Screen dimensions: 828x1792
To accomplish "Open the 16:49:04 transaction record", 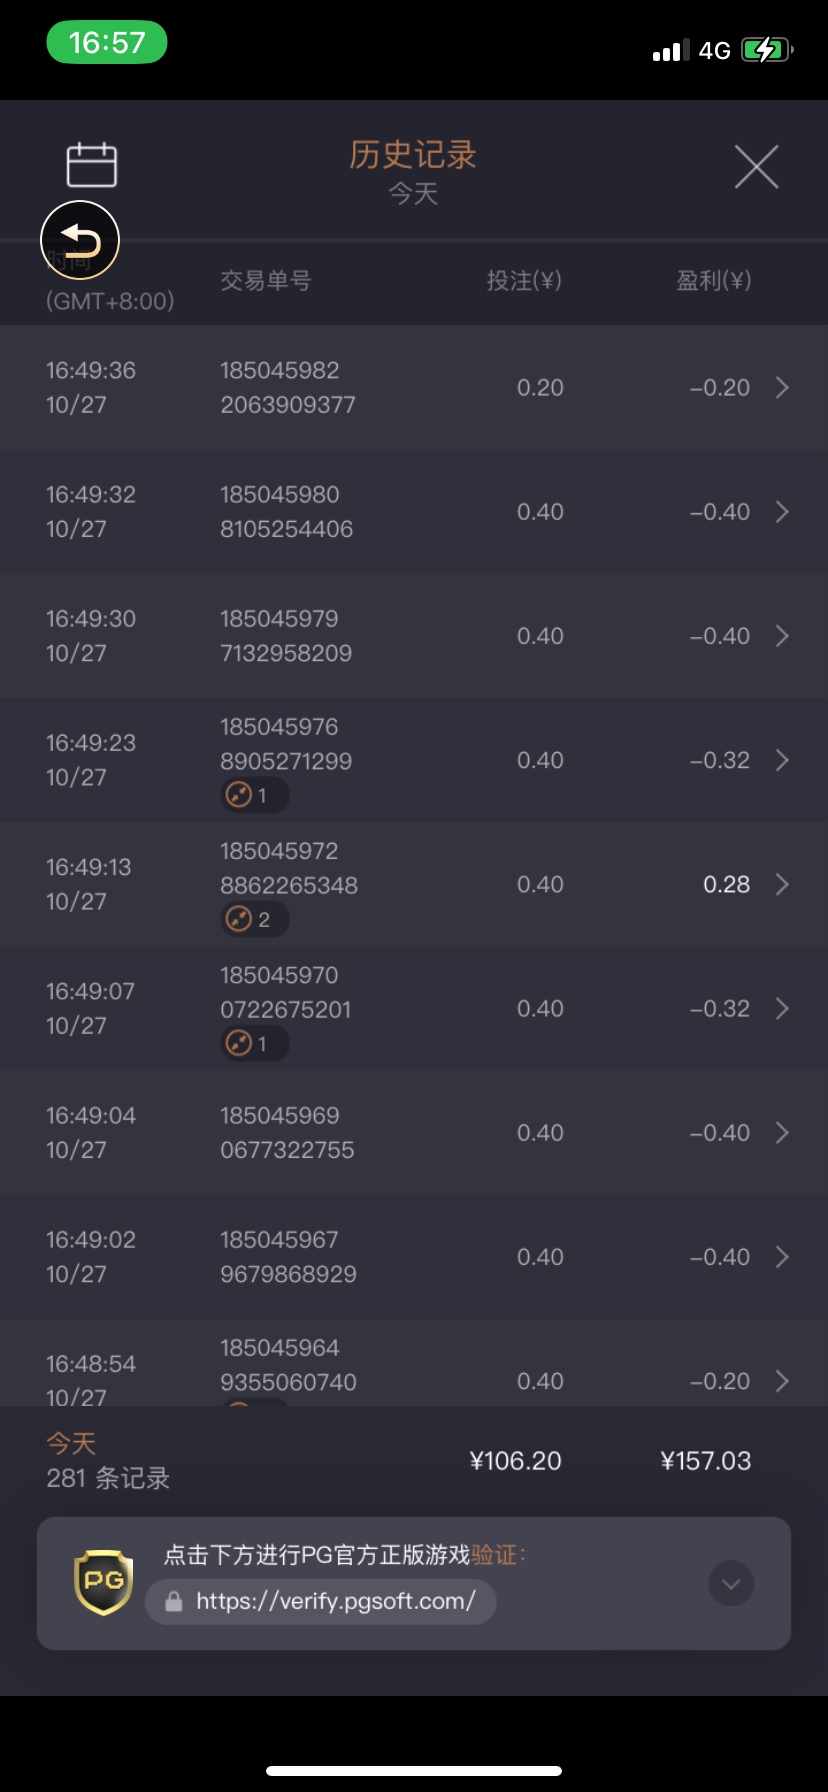I will [x=414, y=1133].
